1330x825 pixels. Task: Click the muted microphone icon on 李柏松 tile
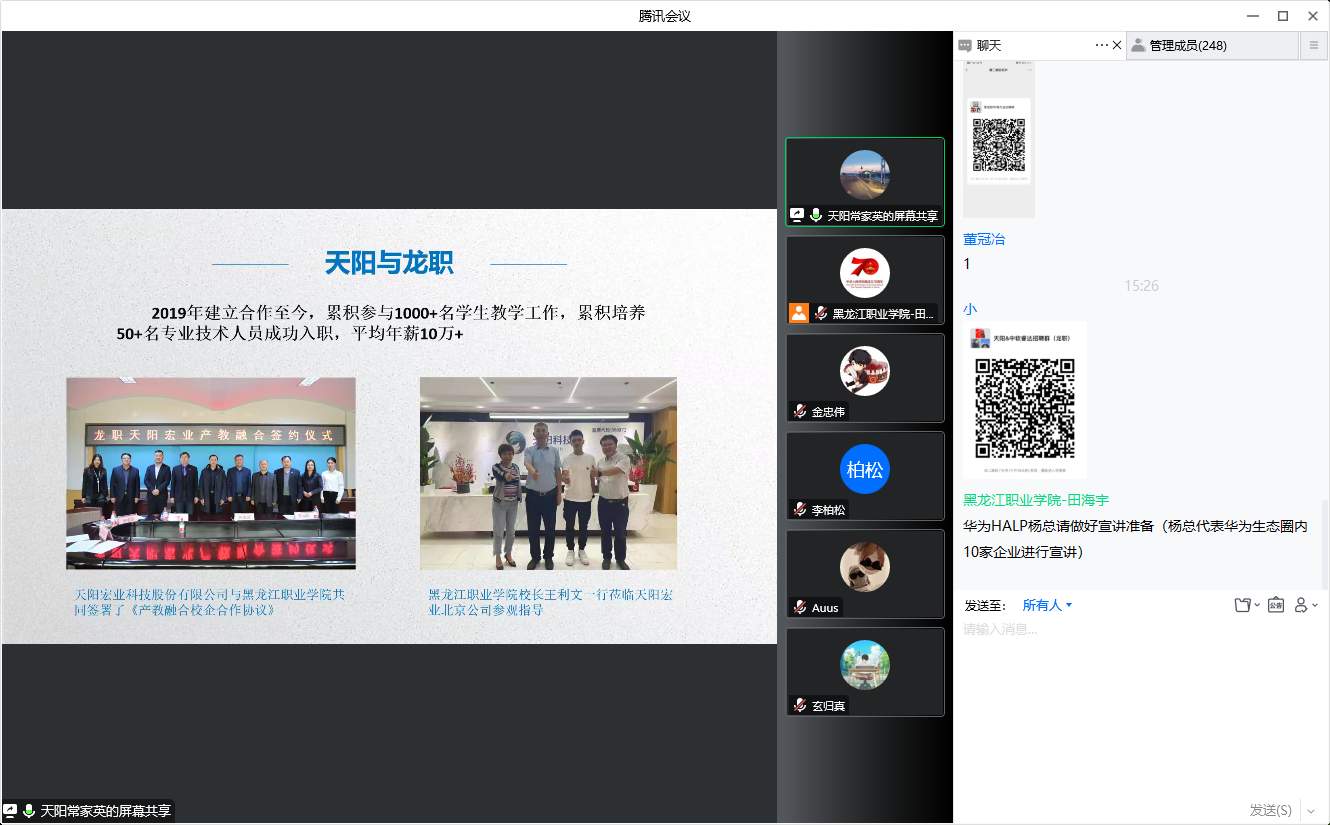tap(800, 509)
